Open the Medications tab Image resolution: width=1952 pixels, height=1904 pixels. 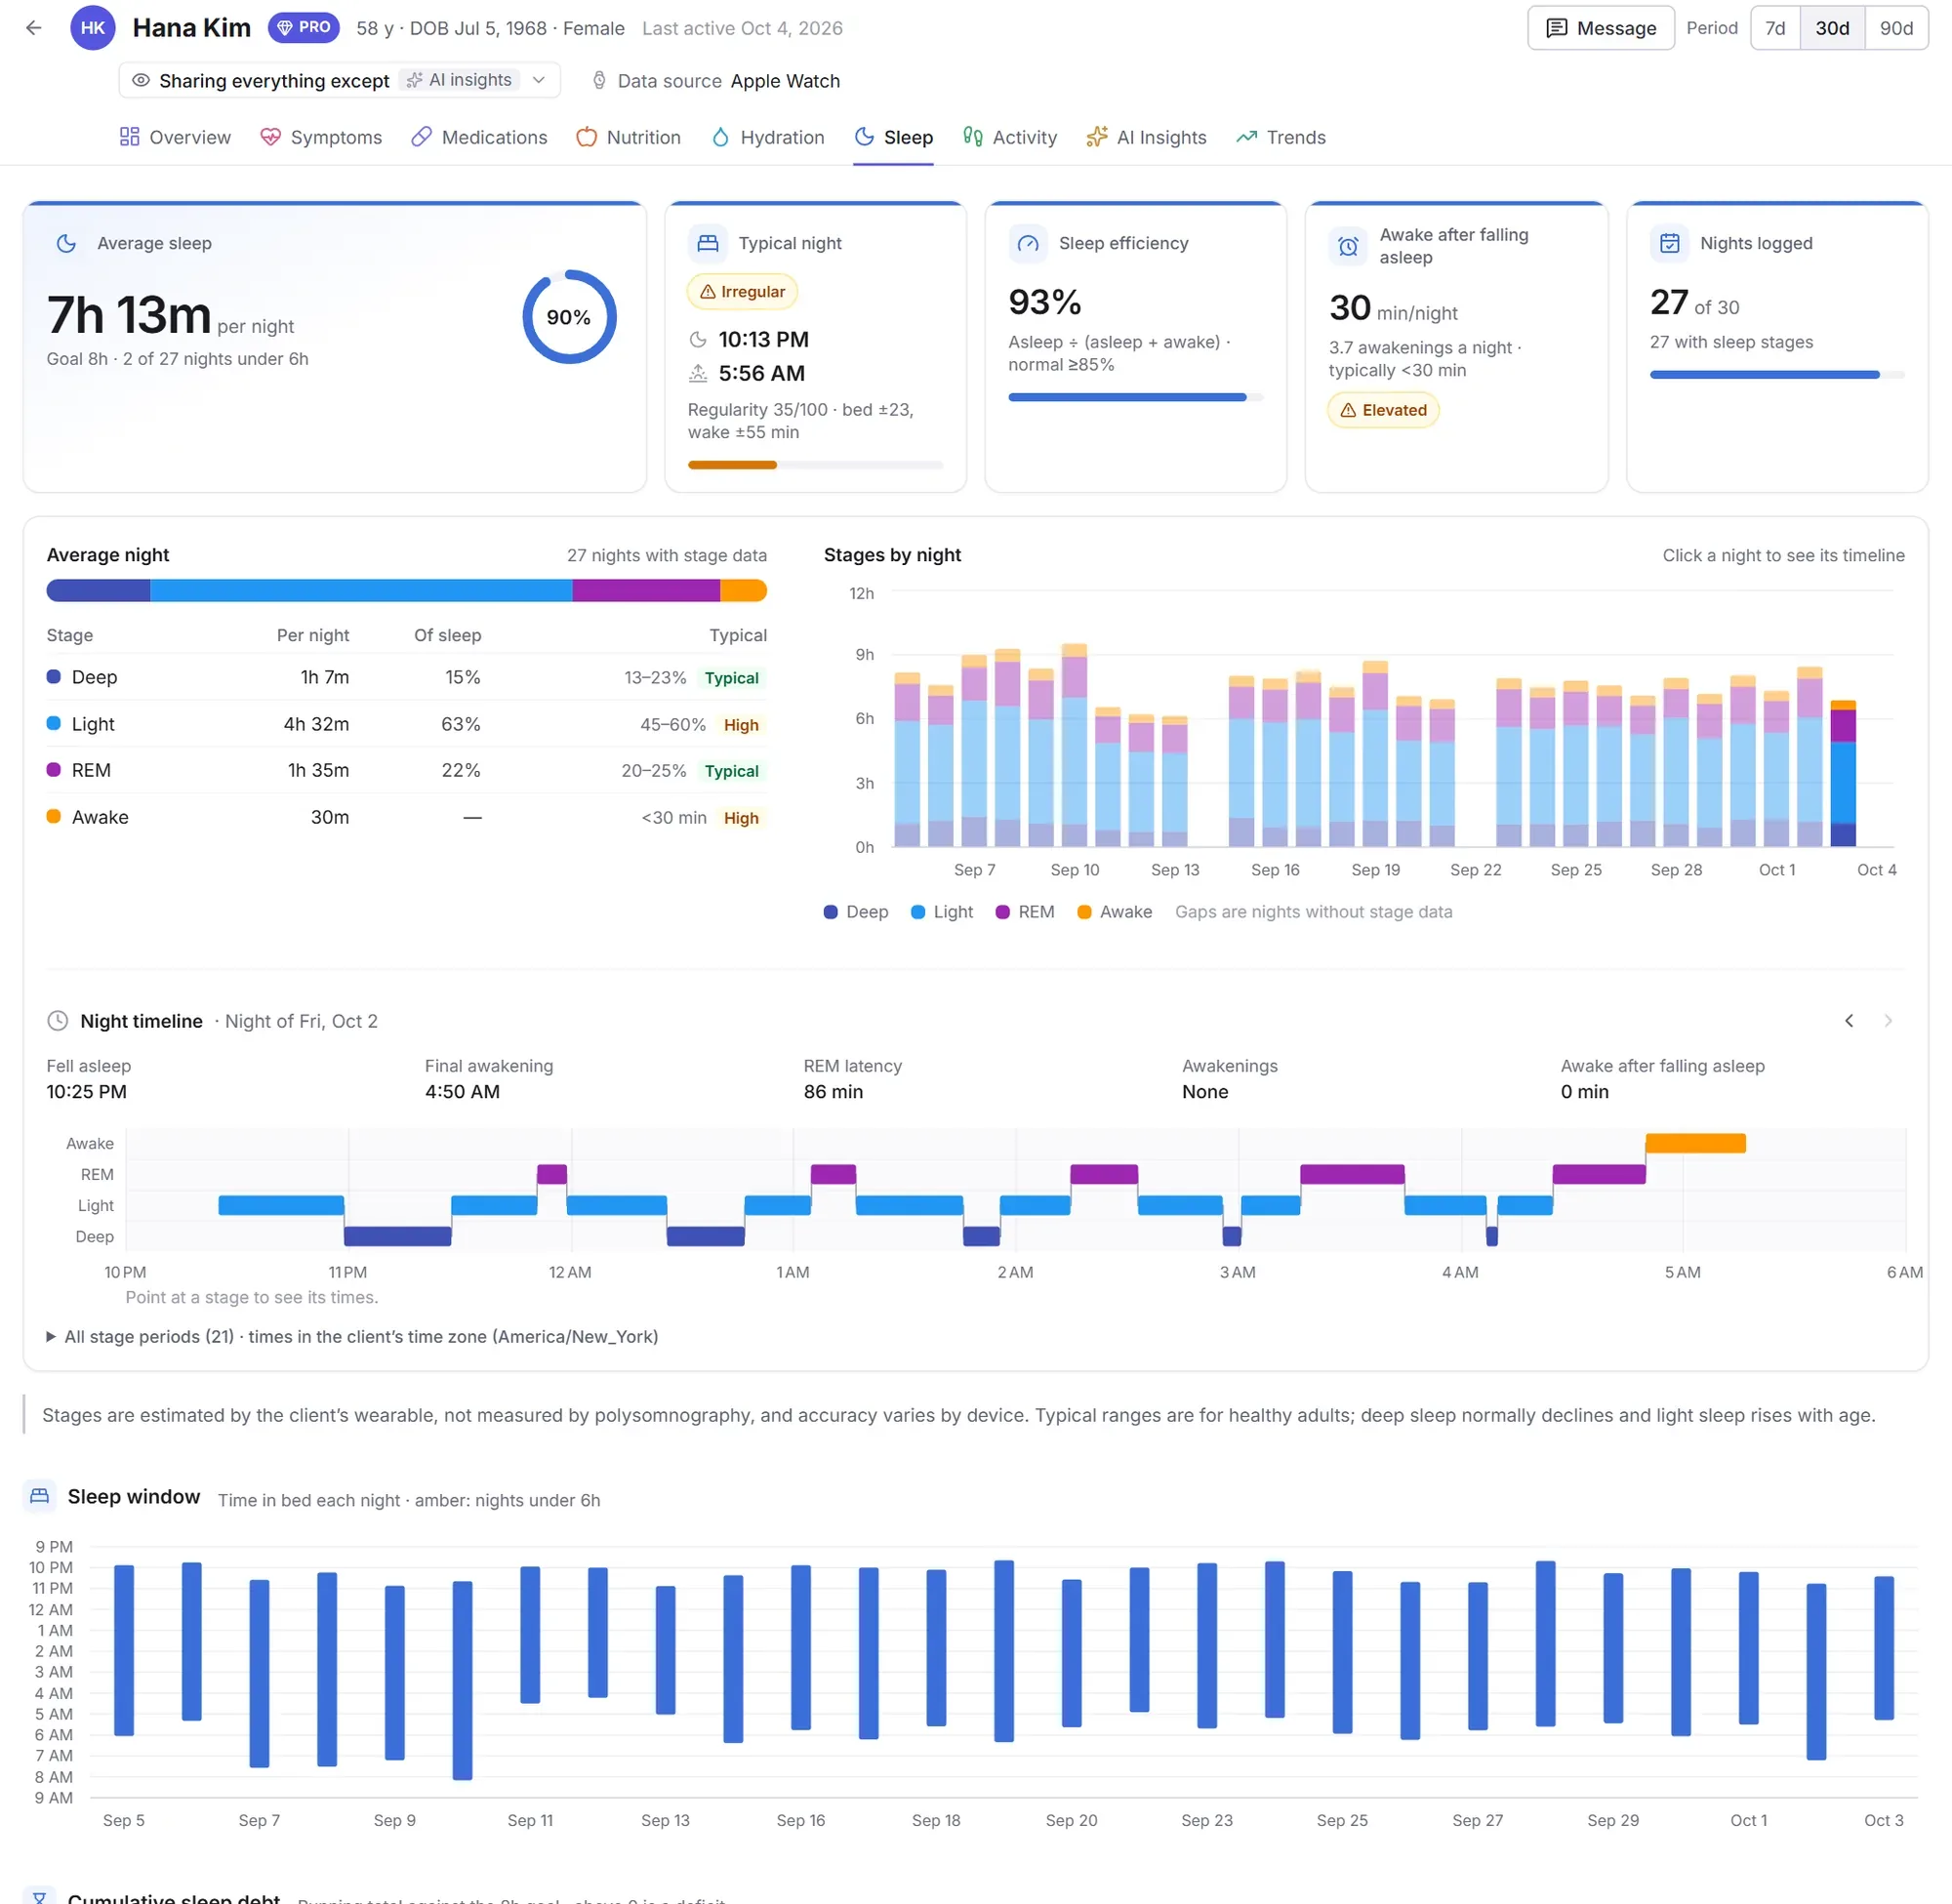pos(480,137)
